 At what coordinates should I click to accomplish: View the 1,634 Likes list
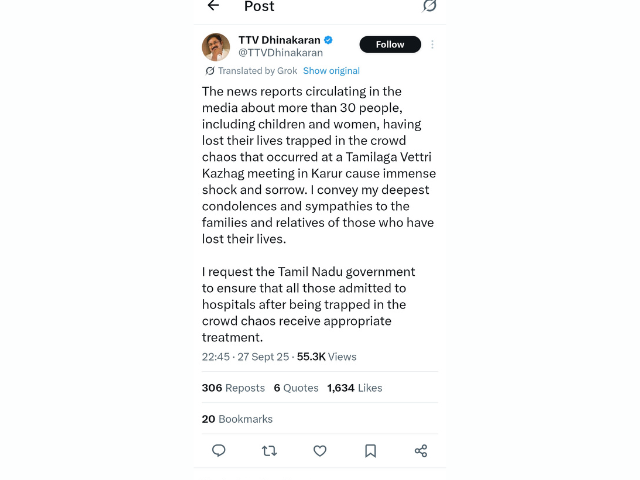pos(354,388)
